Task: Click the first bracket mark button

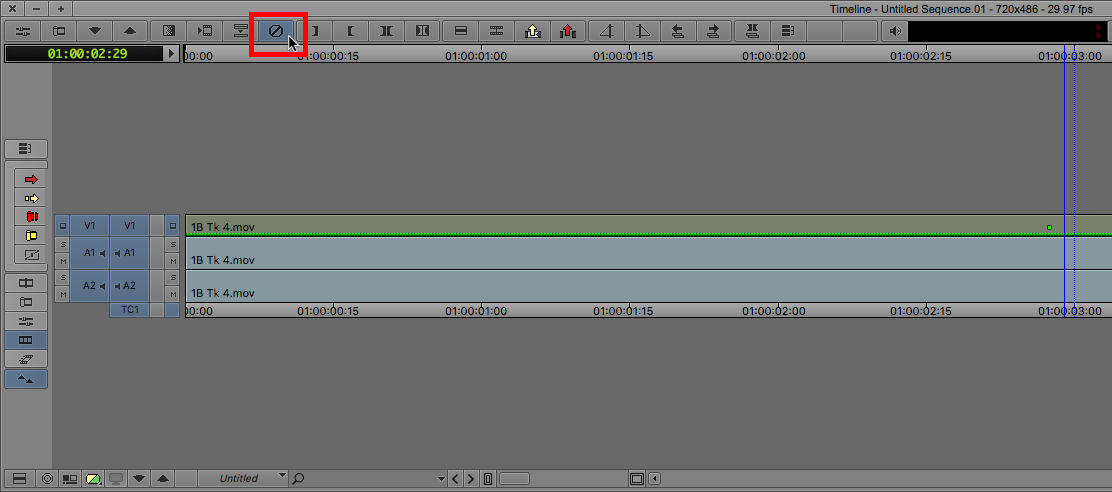Action: 314,31
